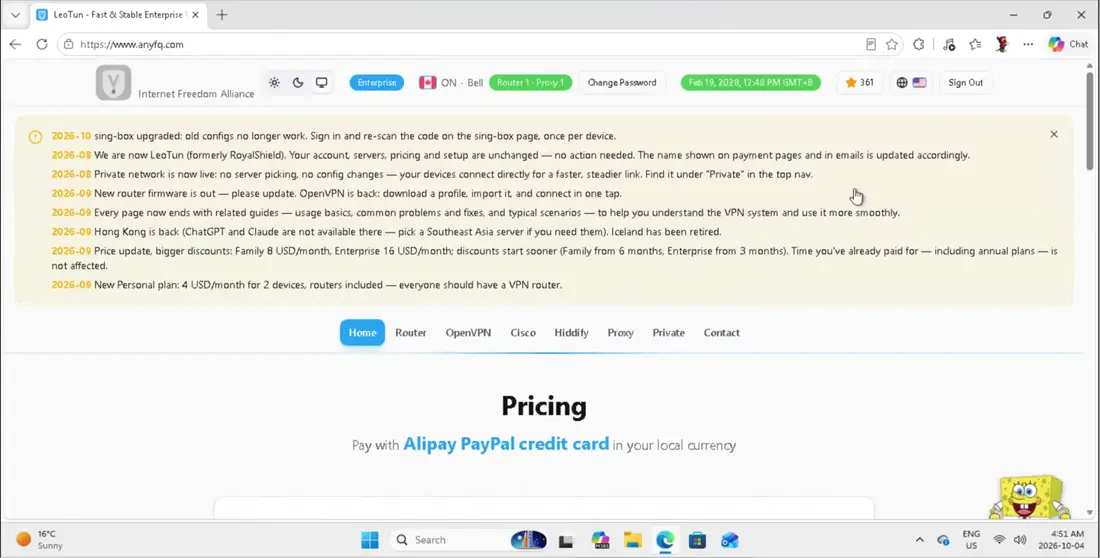Click the 'Alipay PayPal credit card' text
Image resolution: width=1100 pixels, height=558 pixels.
(x=506, y=444)
